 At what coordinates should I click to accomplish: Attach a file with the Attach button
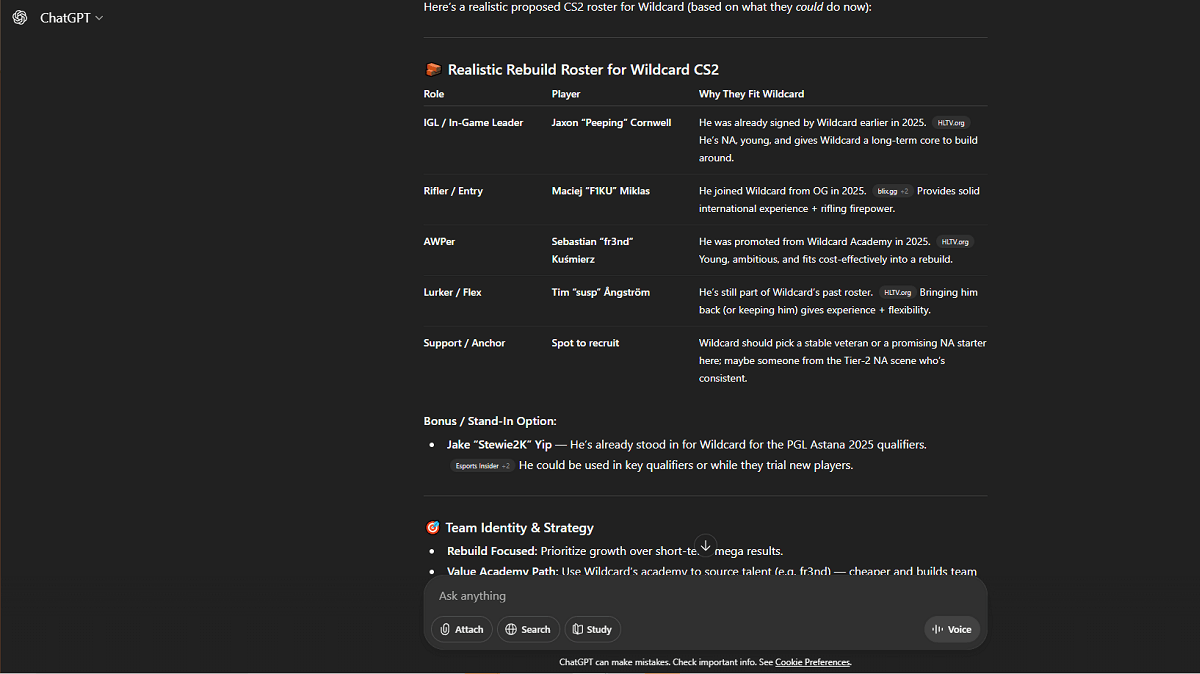tap(462, 629)
